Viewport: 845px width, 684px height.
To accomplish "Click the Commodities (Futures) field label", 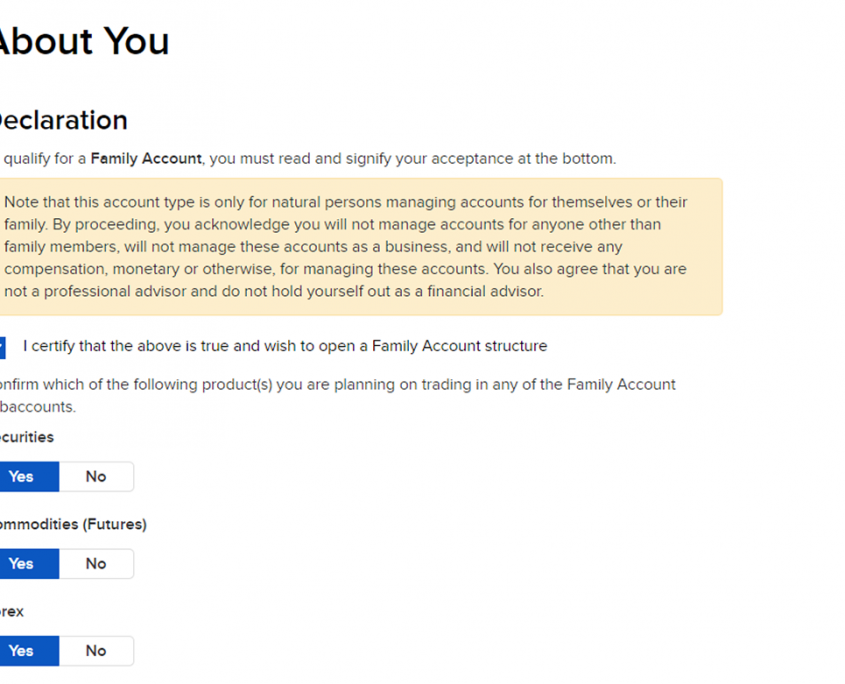I will [73, 524].
